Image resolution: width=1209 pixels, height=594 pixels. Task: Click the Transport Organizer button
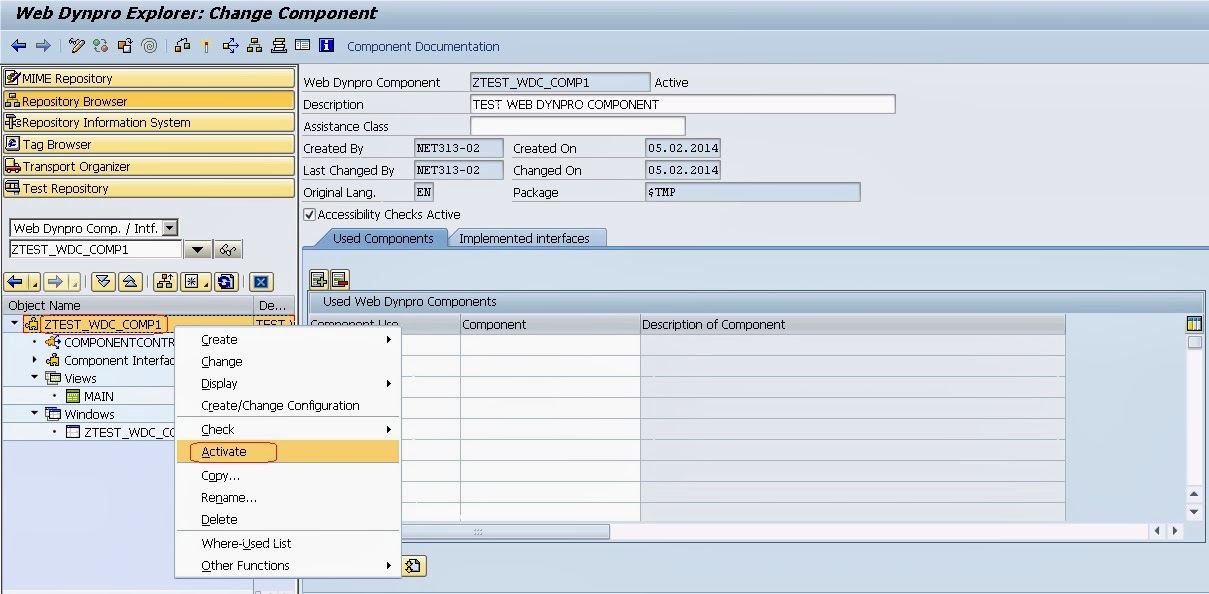tap(148, 167)
